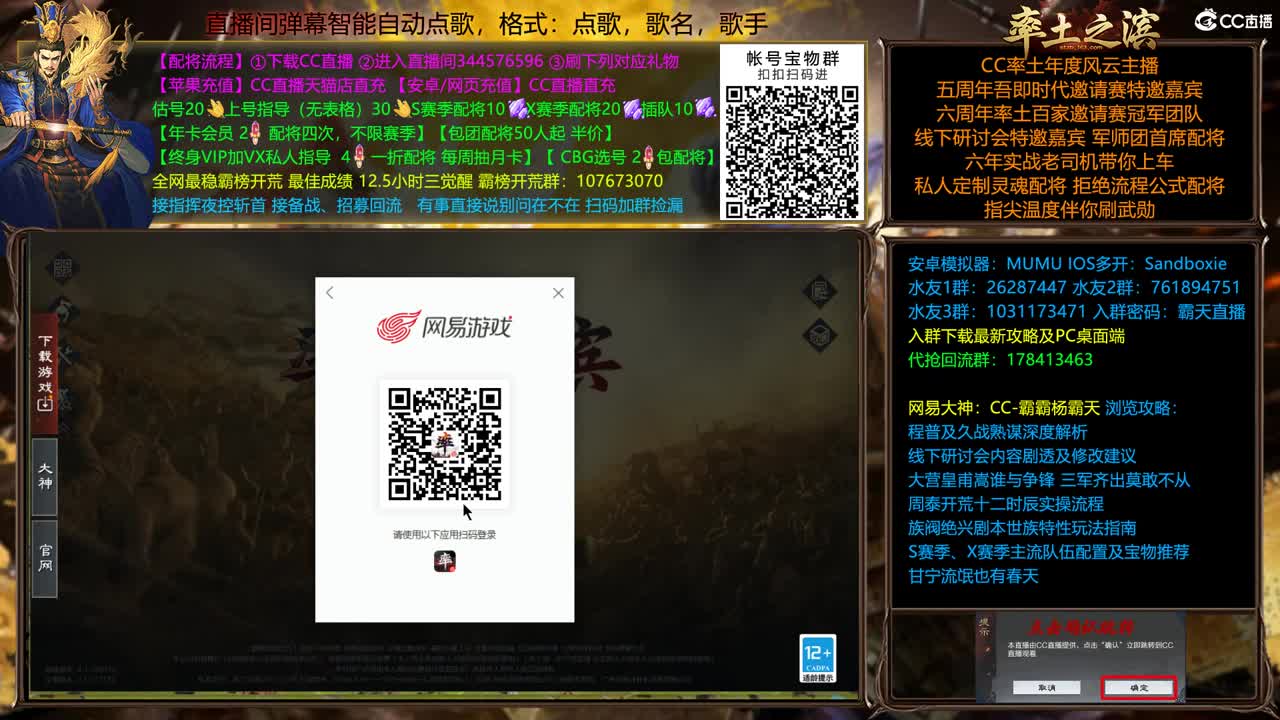The image size is (1280, 720).
Task: Click the login QR code in the center dialog
Action: tap(444, 444)
